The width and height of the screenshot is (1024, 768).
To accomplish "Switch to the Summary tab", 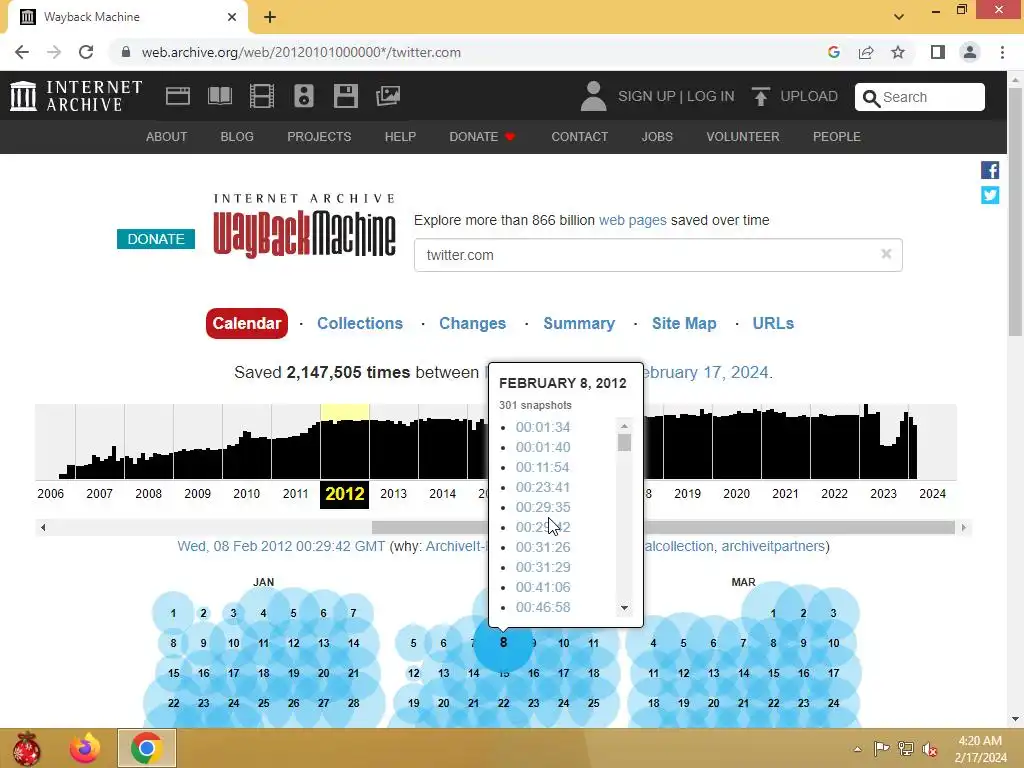I will 579,323.
